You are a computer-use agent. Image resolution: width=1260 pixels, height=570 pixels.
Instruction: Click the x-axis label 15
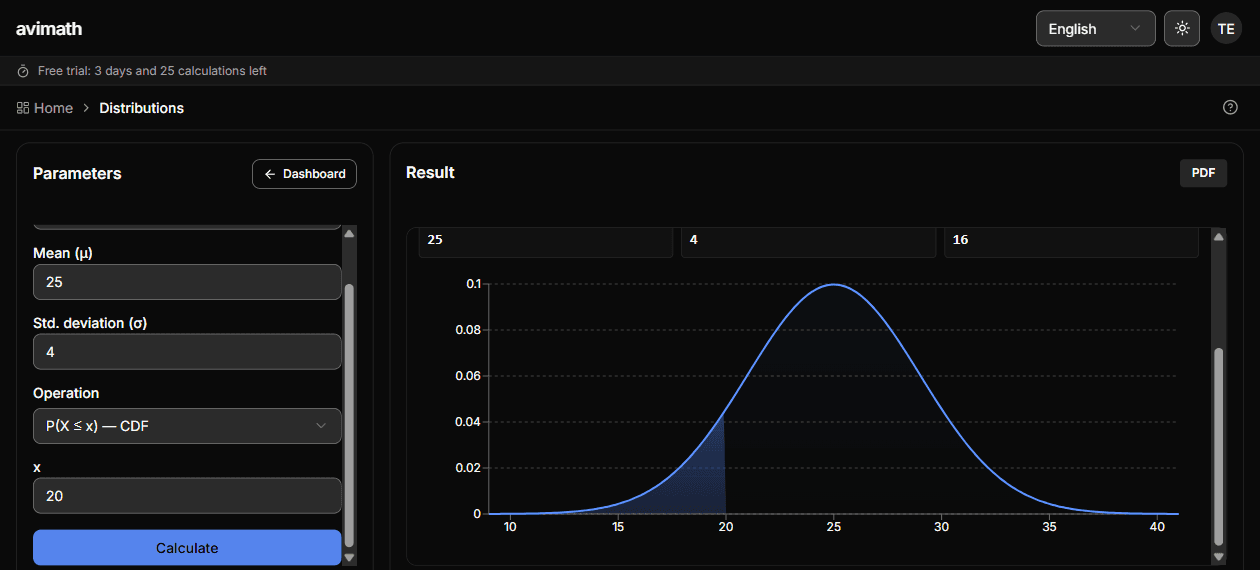(x=618, y=527)
